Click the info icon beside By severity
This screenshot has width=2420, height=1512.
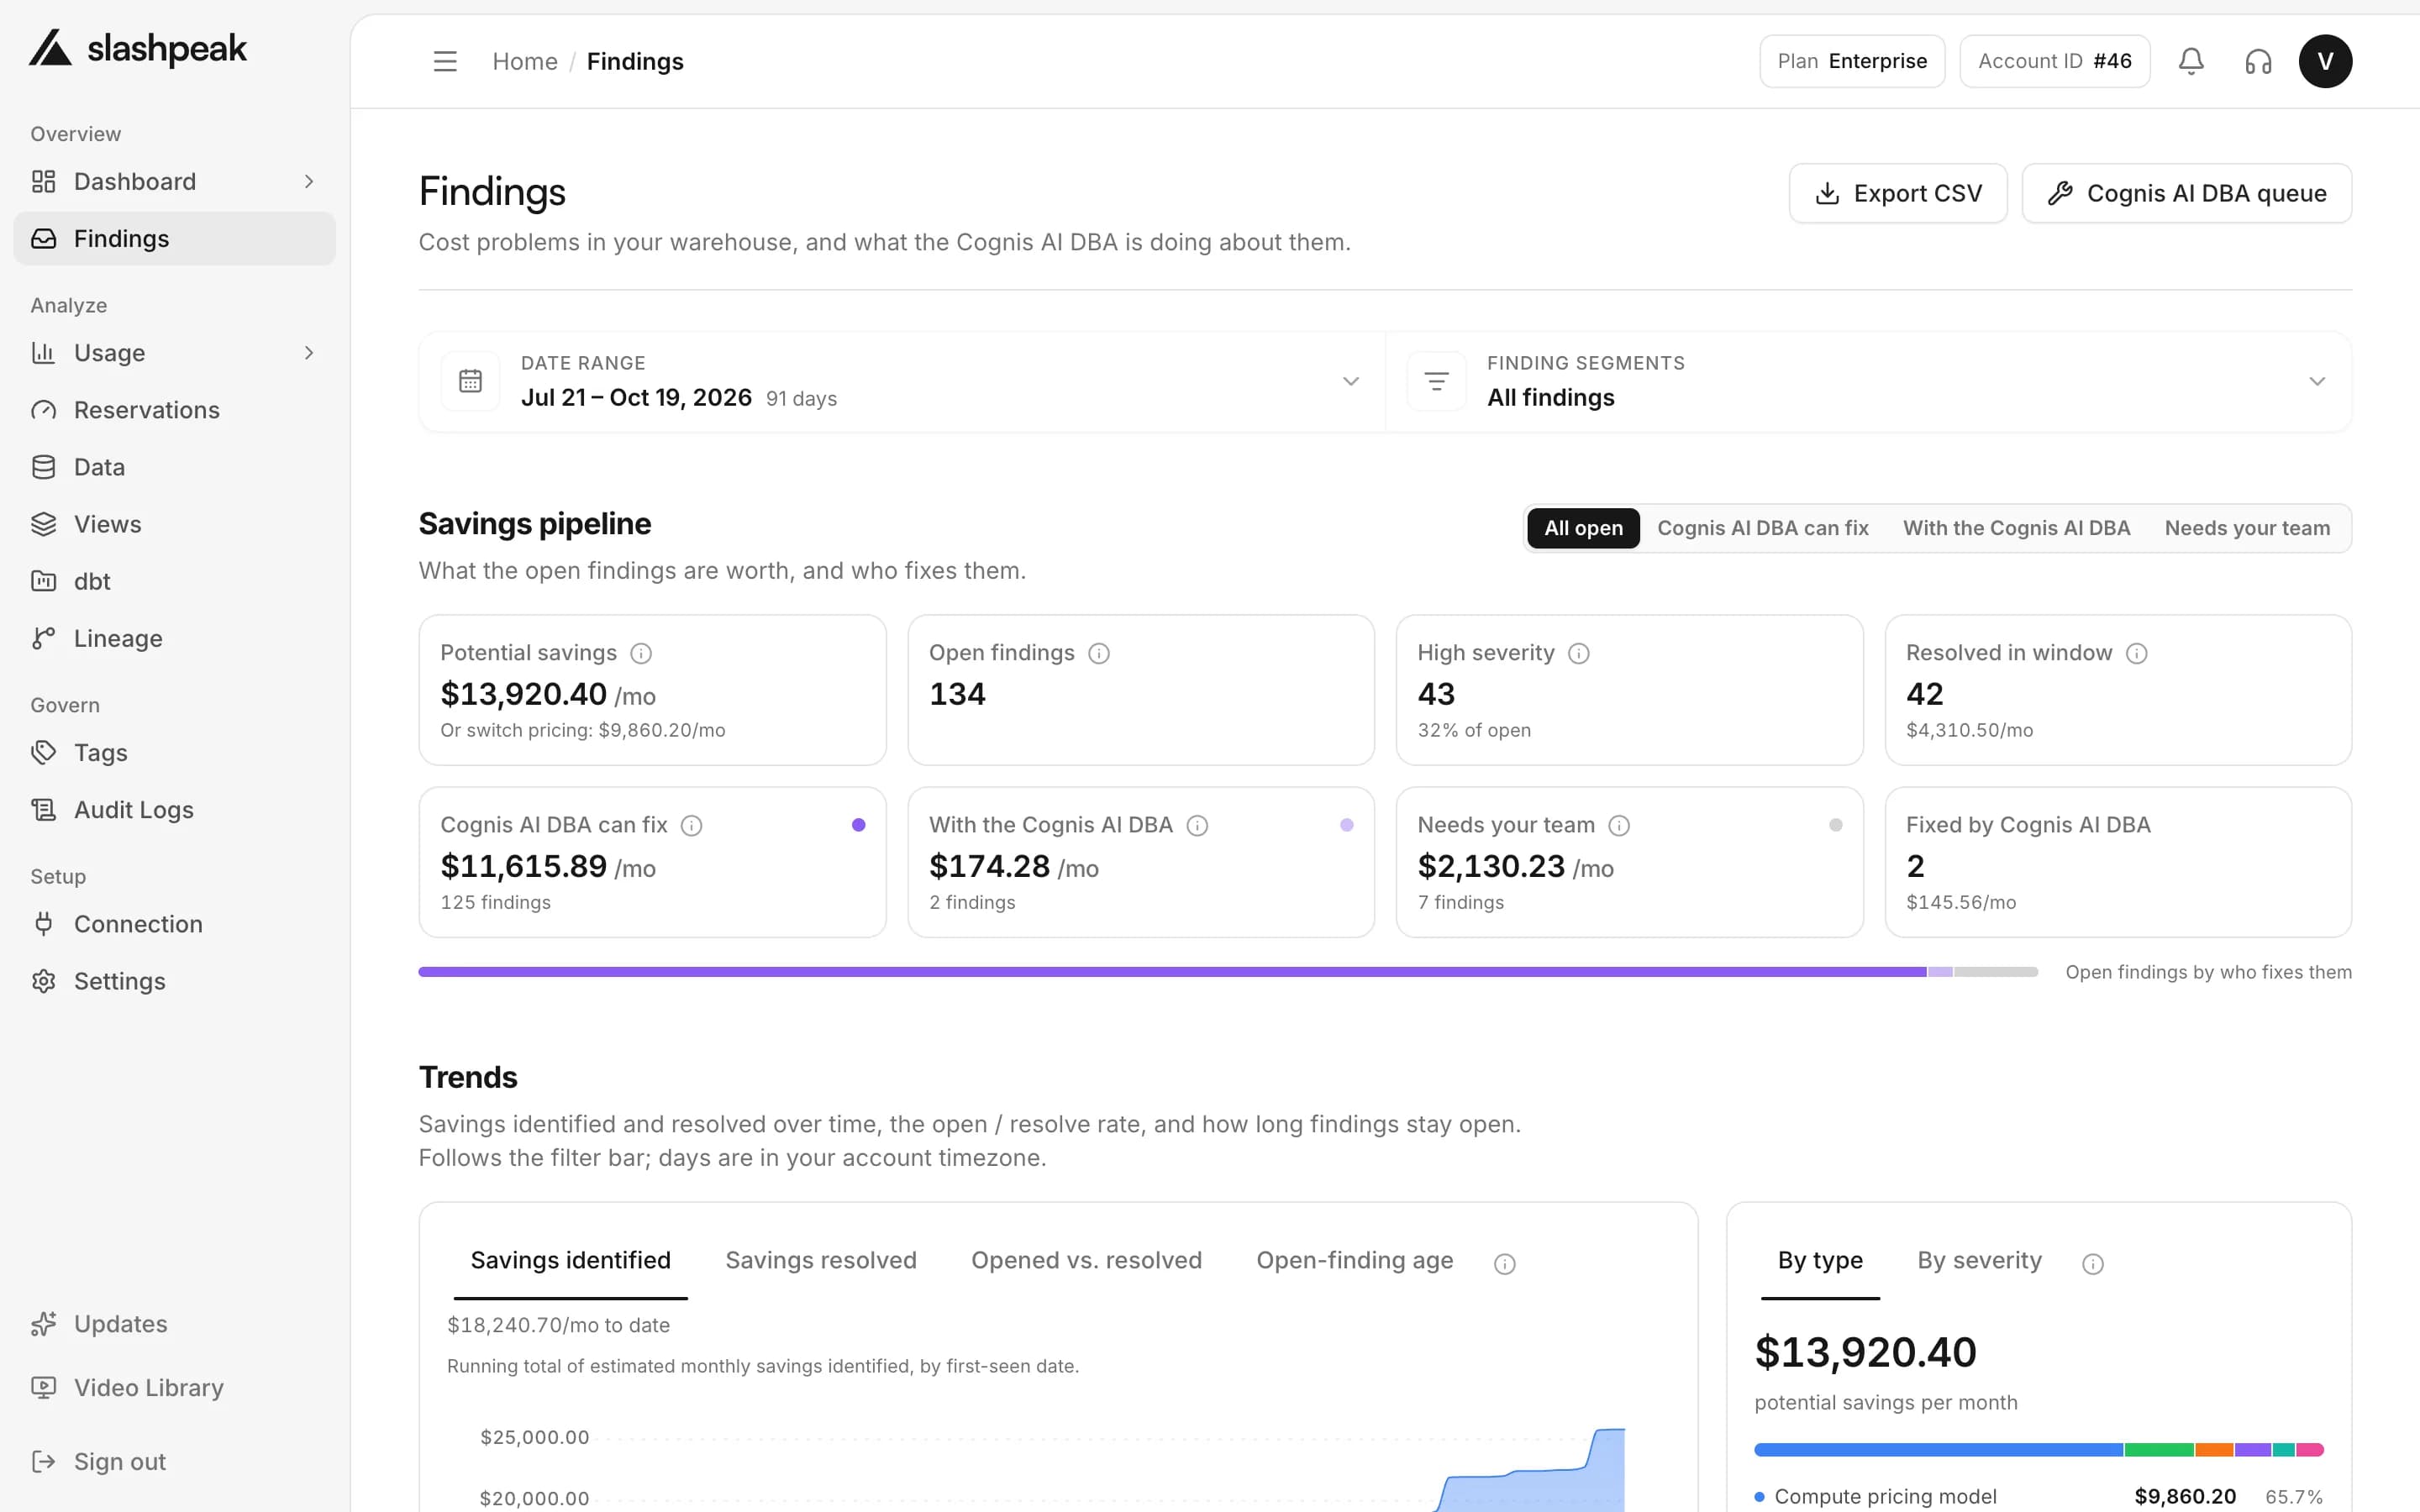tap(2093, 1264)
